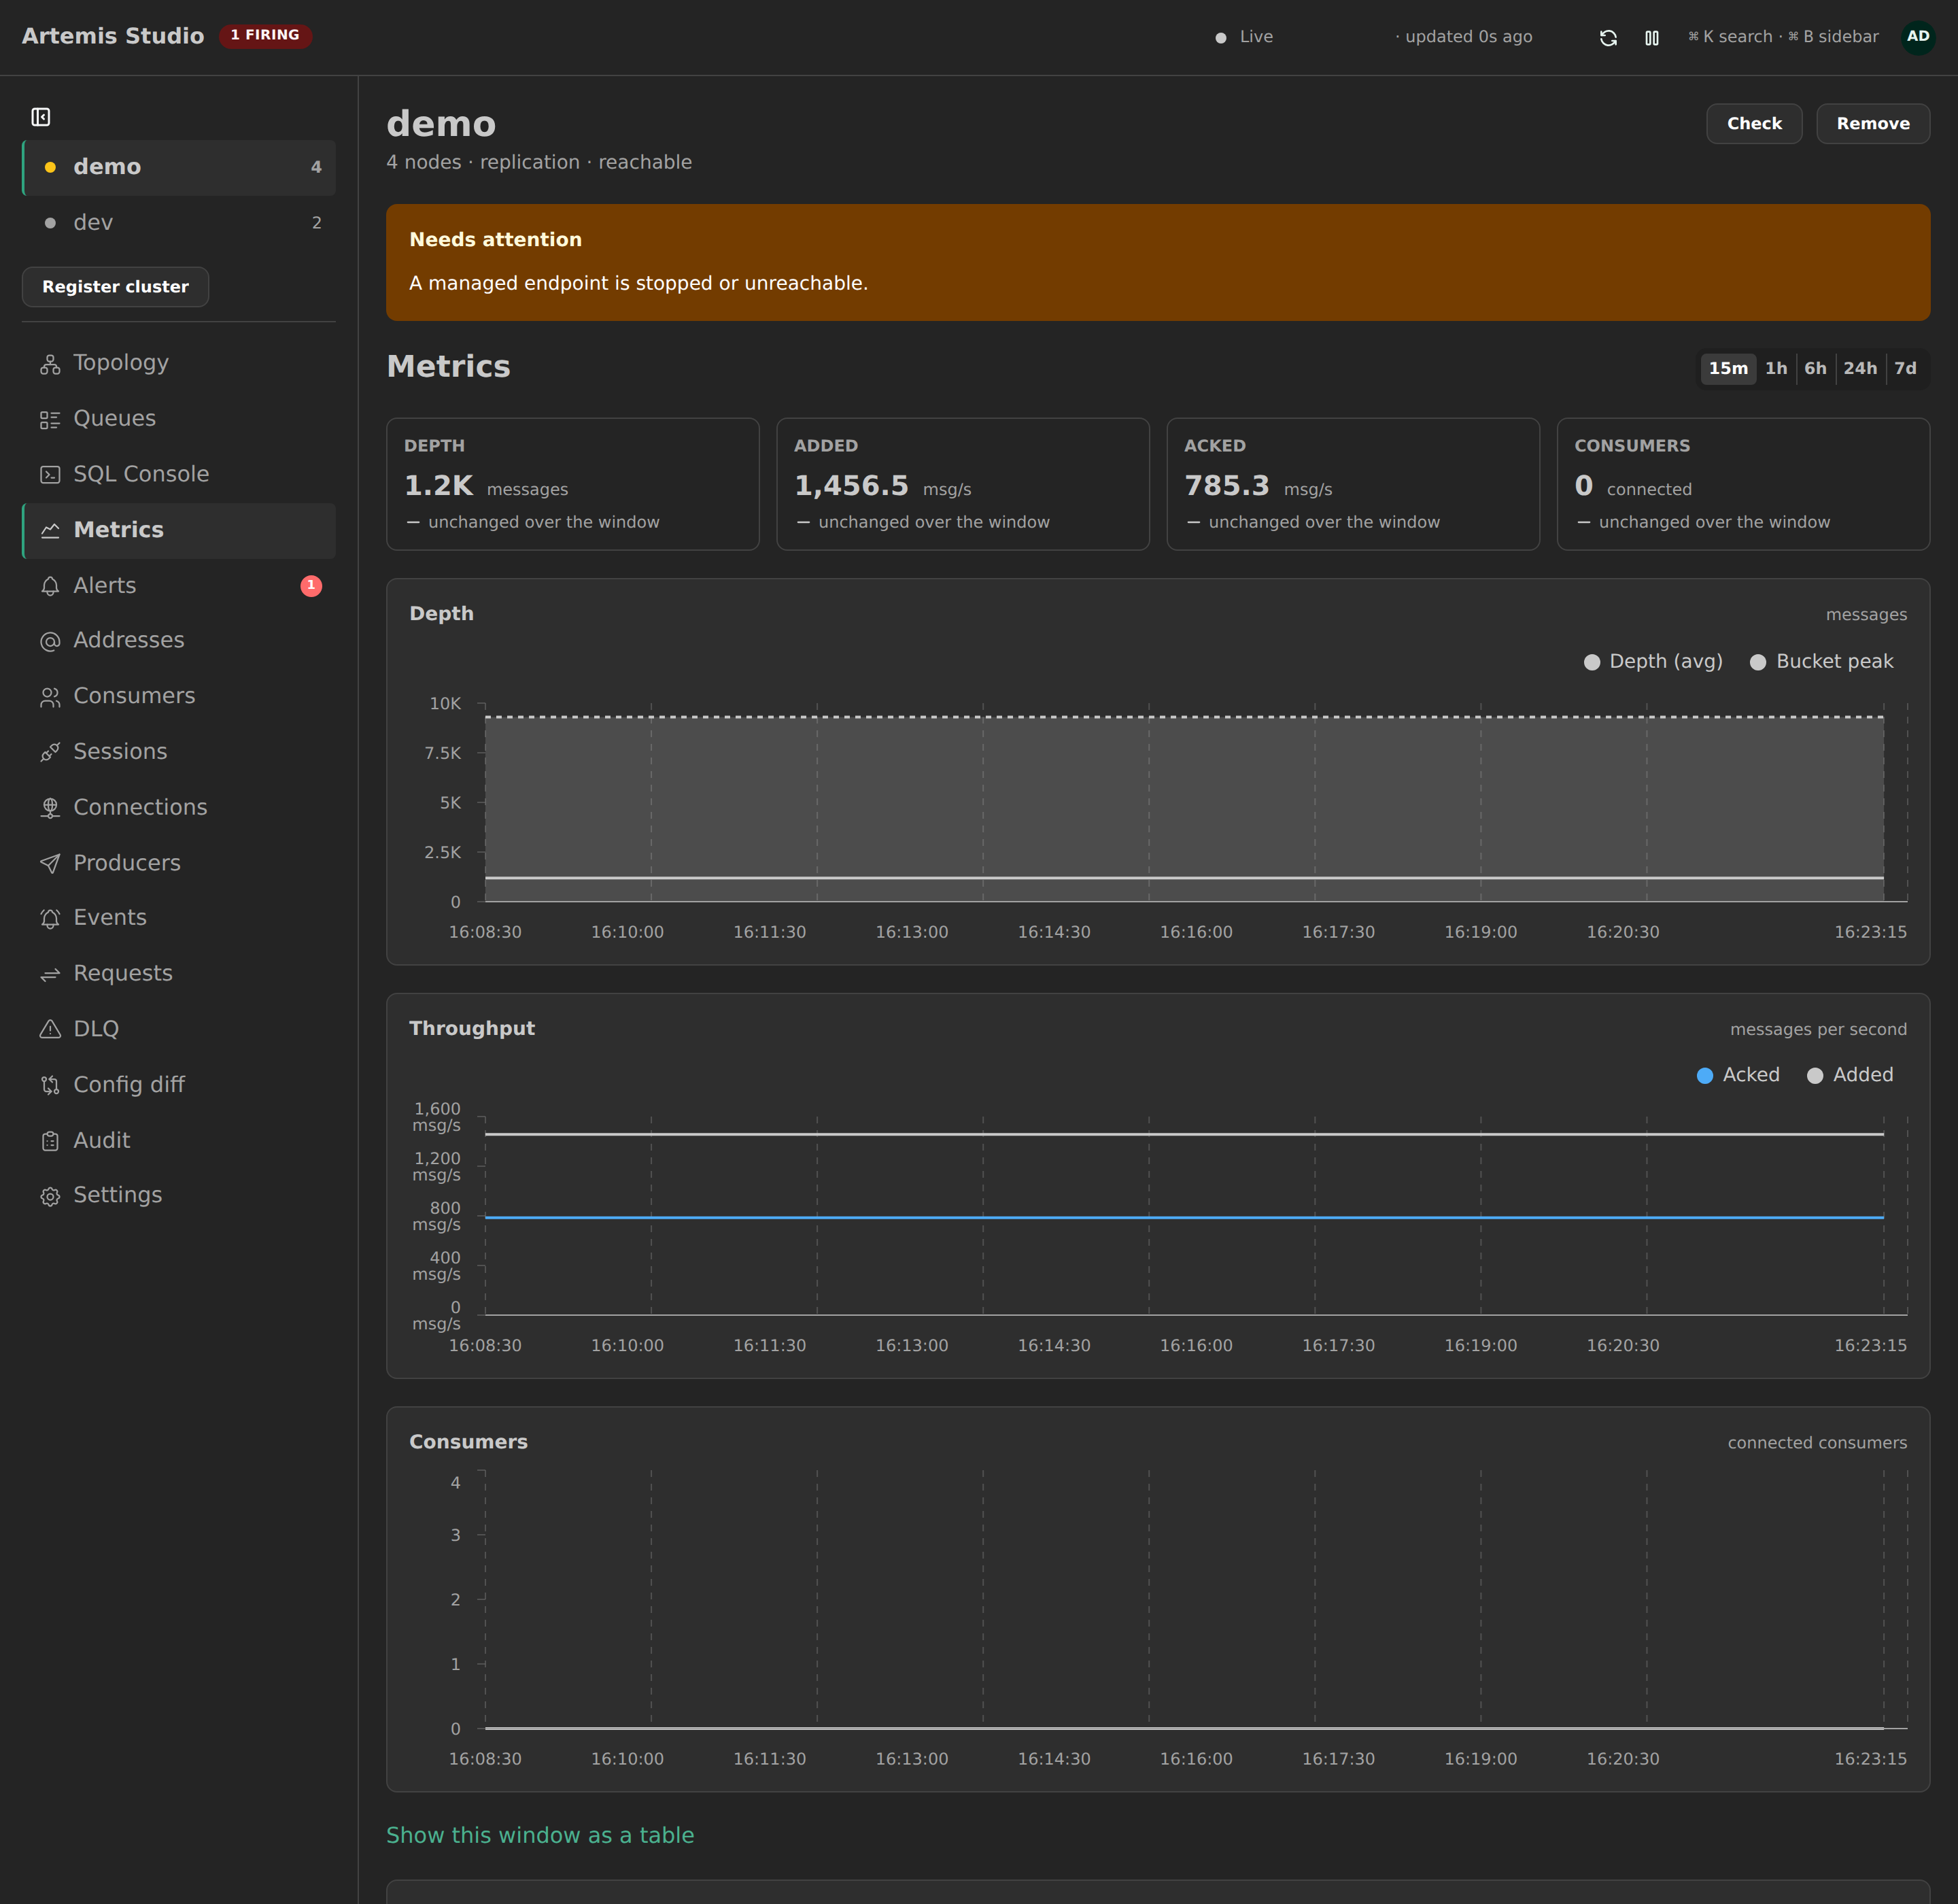The width and height of the screenshot is (1958, 1904).
Task: Click the ⌘K search shortcut hint
Action: tap(1730, 37)
